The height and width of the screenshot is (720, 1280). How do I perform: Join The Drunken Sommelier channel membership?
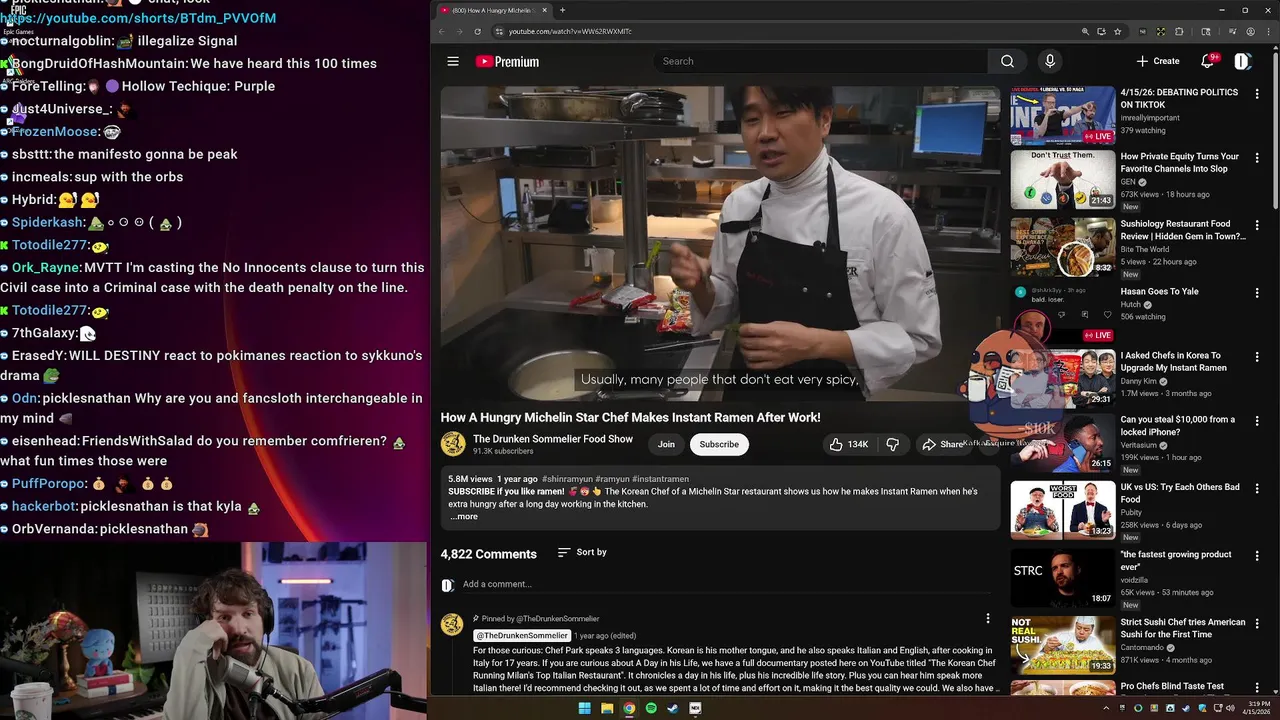pyautogui.click(x=666, y=444)
